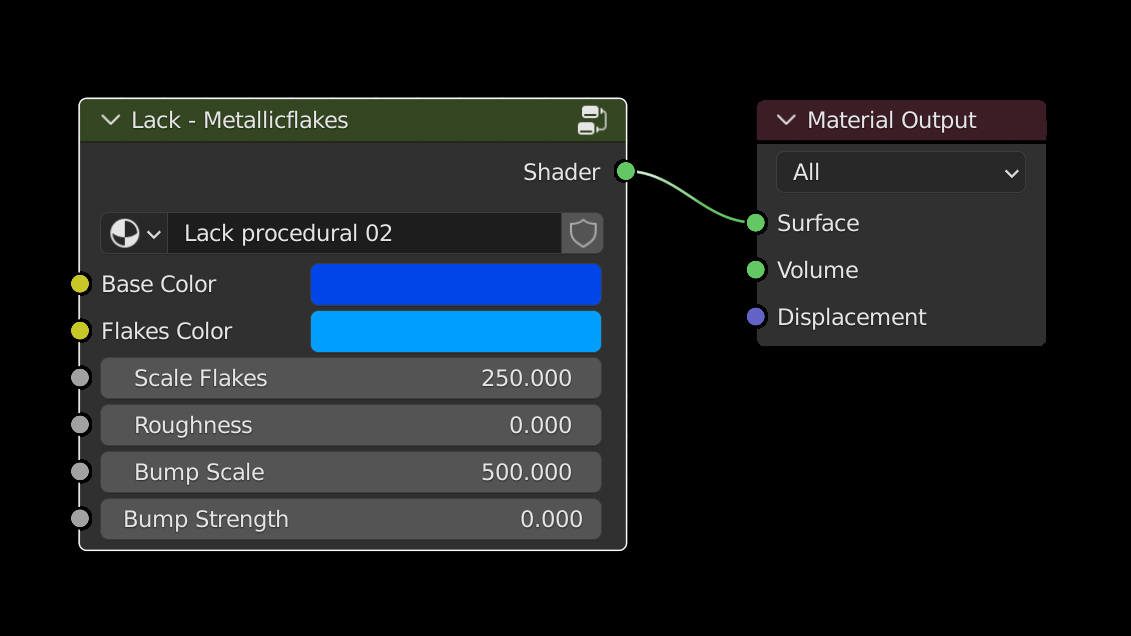Click the Volume input socket

point(756,270)
